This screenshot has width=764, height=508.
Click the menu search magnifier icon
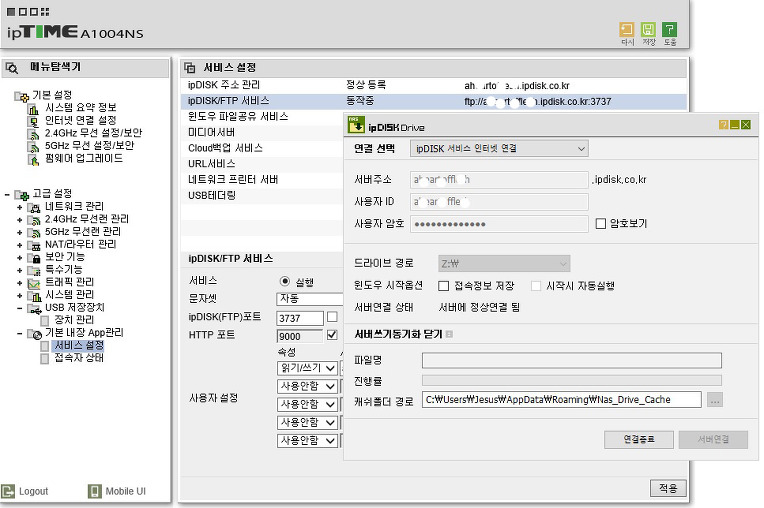click(x=12, y=68)
